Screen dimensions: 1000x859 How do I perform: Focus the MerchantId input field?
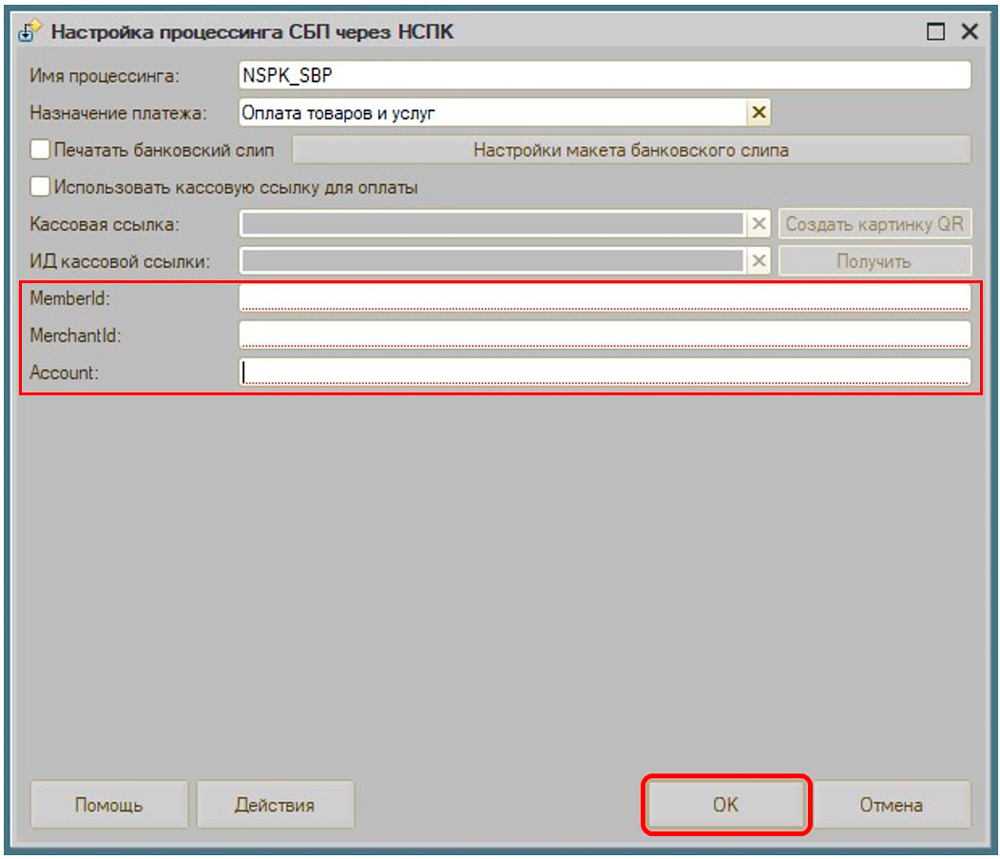tap(605, 335)
